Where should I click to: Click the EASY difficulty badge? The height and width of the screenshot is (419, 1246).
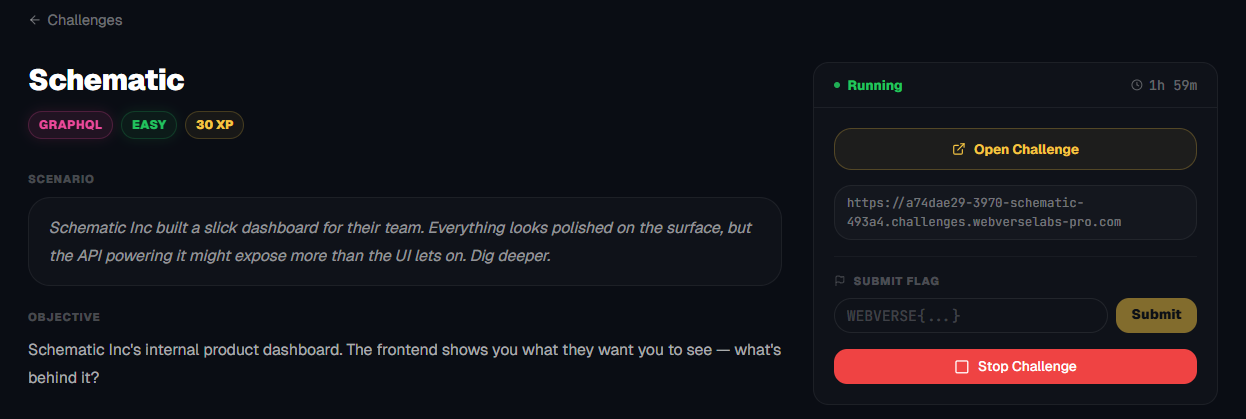click(149, 125)
